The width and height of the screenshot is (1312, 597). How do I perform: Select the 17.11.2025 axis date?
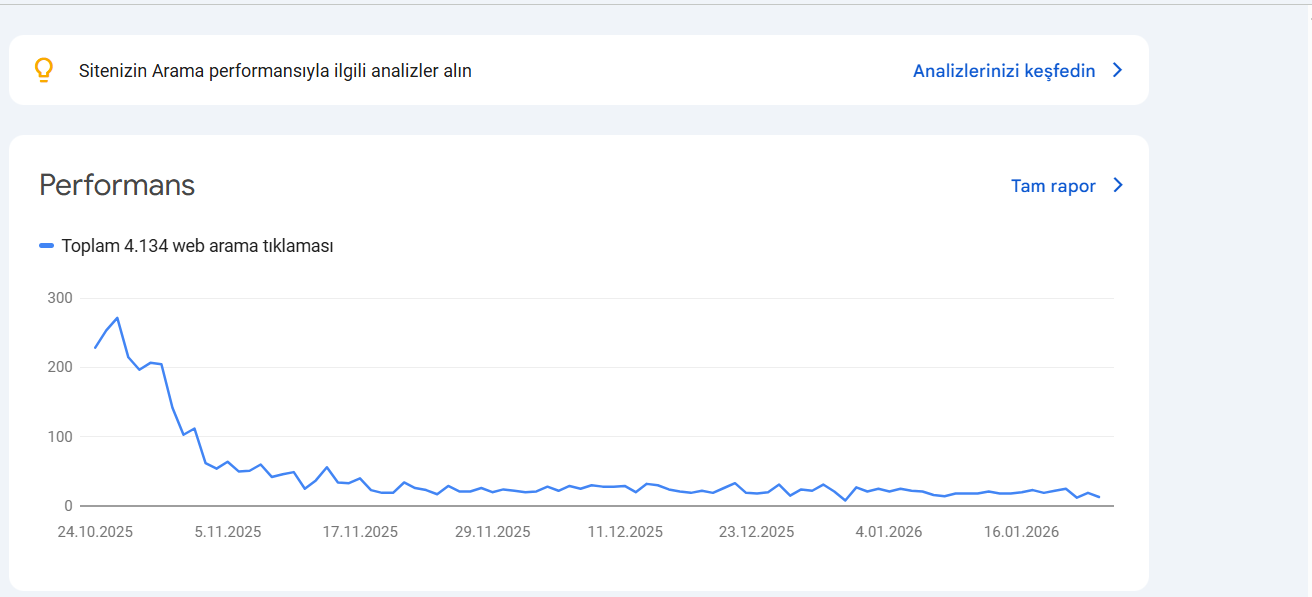360,532
